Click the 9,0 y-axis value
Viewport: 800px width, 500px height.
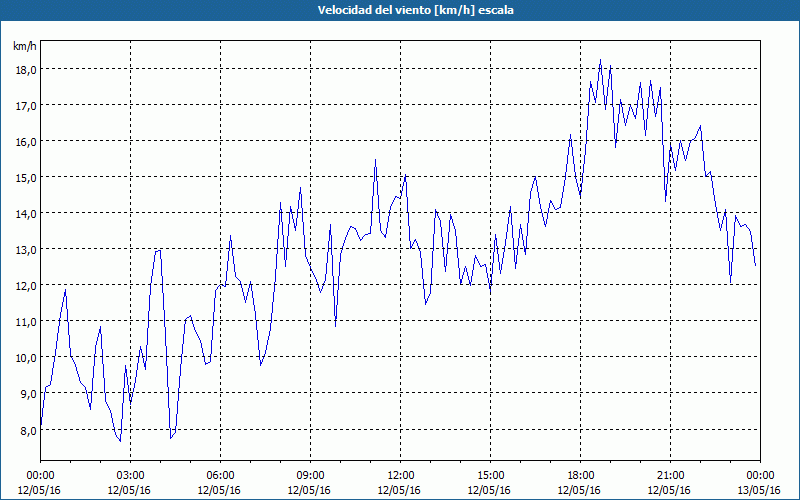(28, 394)
